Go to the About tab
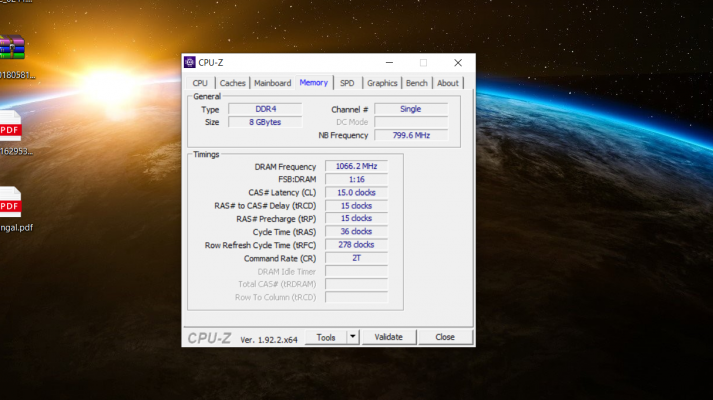The width and height of the screenshot is (713, 400). coord(448,83)
